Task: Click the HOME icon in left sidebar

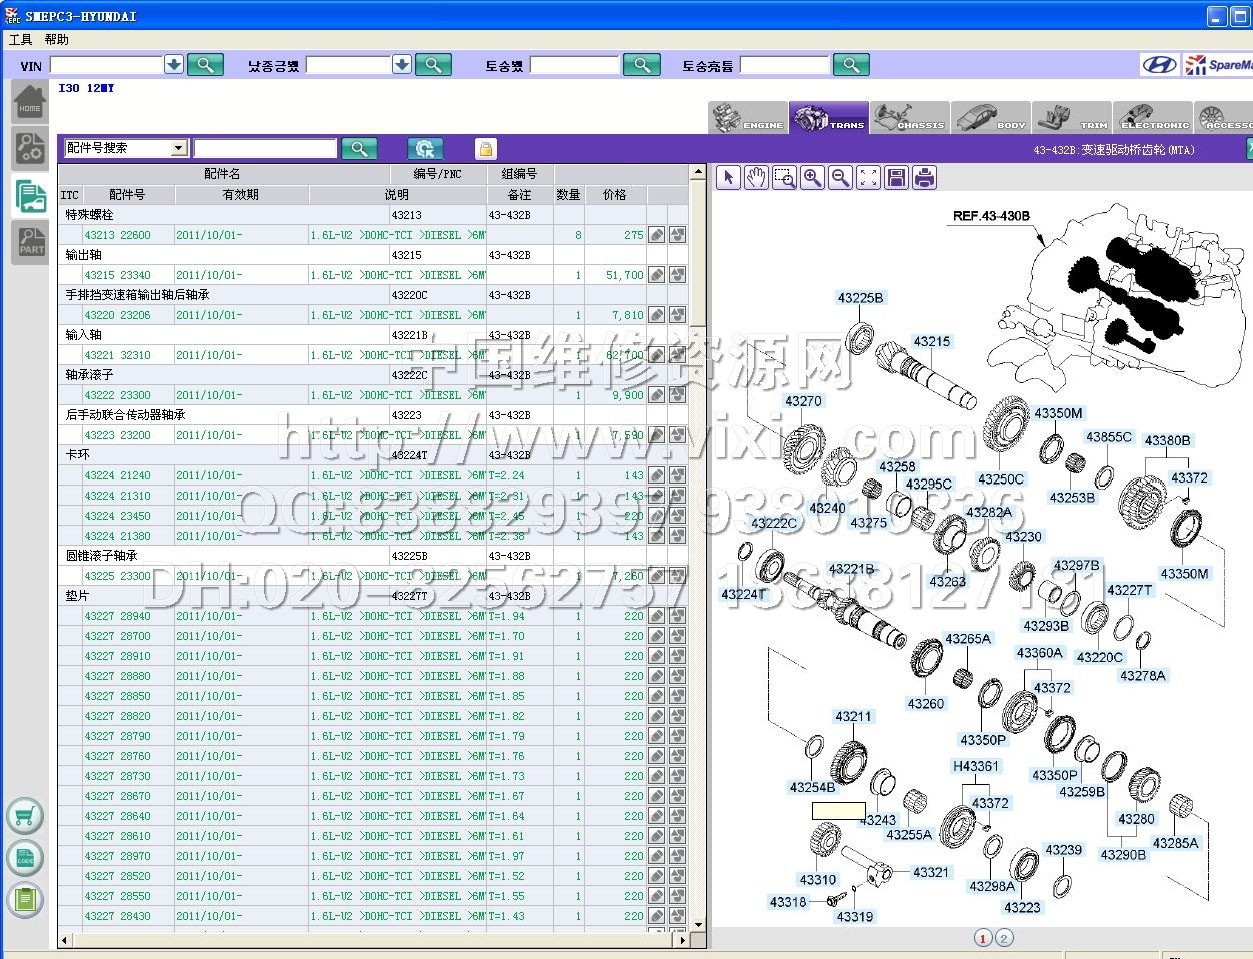Action: 30,102
